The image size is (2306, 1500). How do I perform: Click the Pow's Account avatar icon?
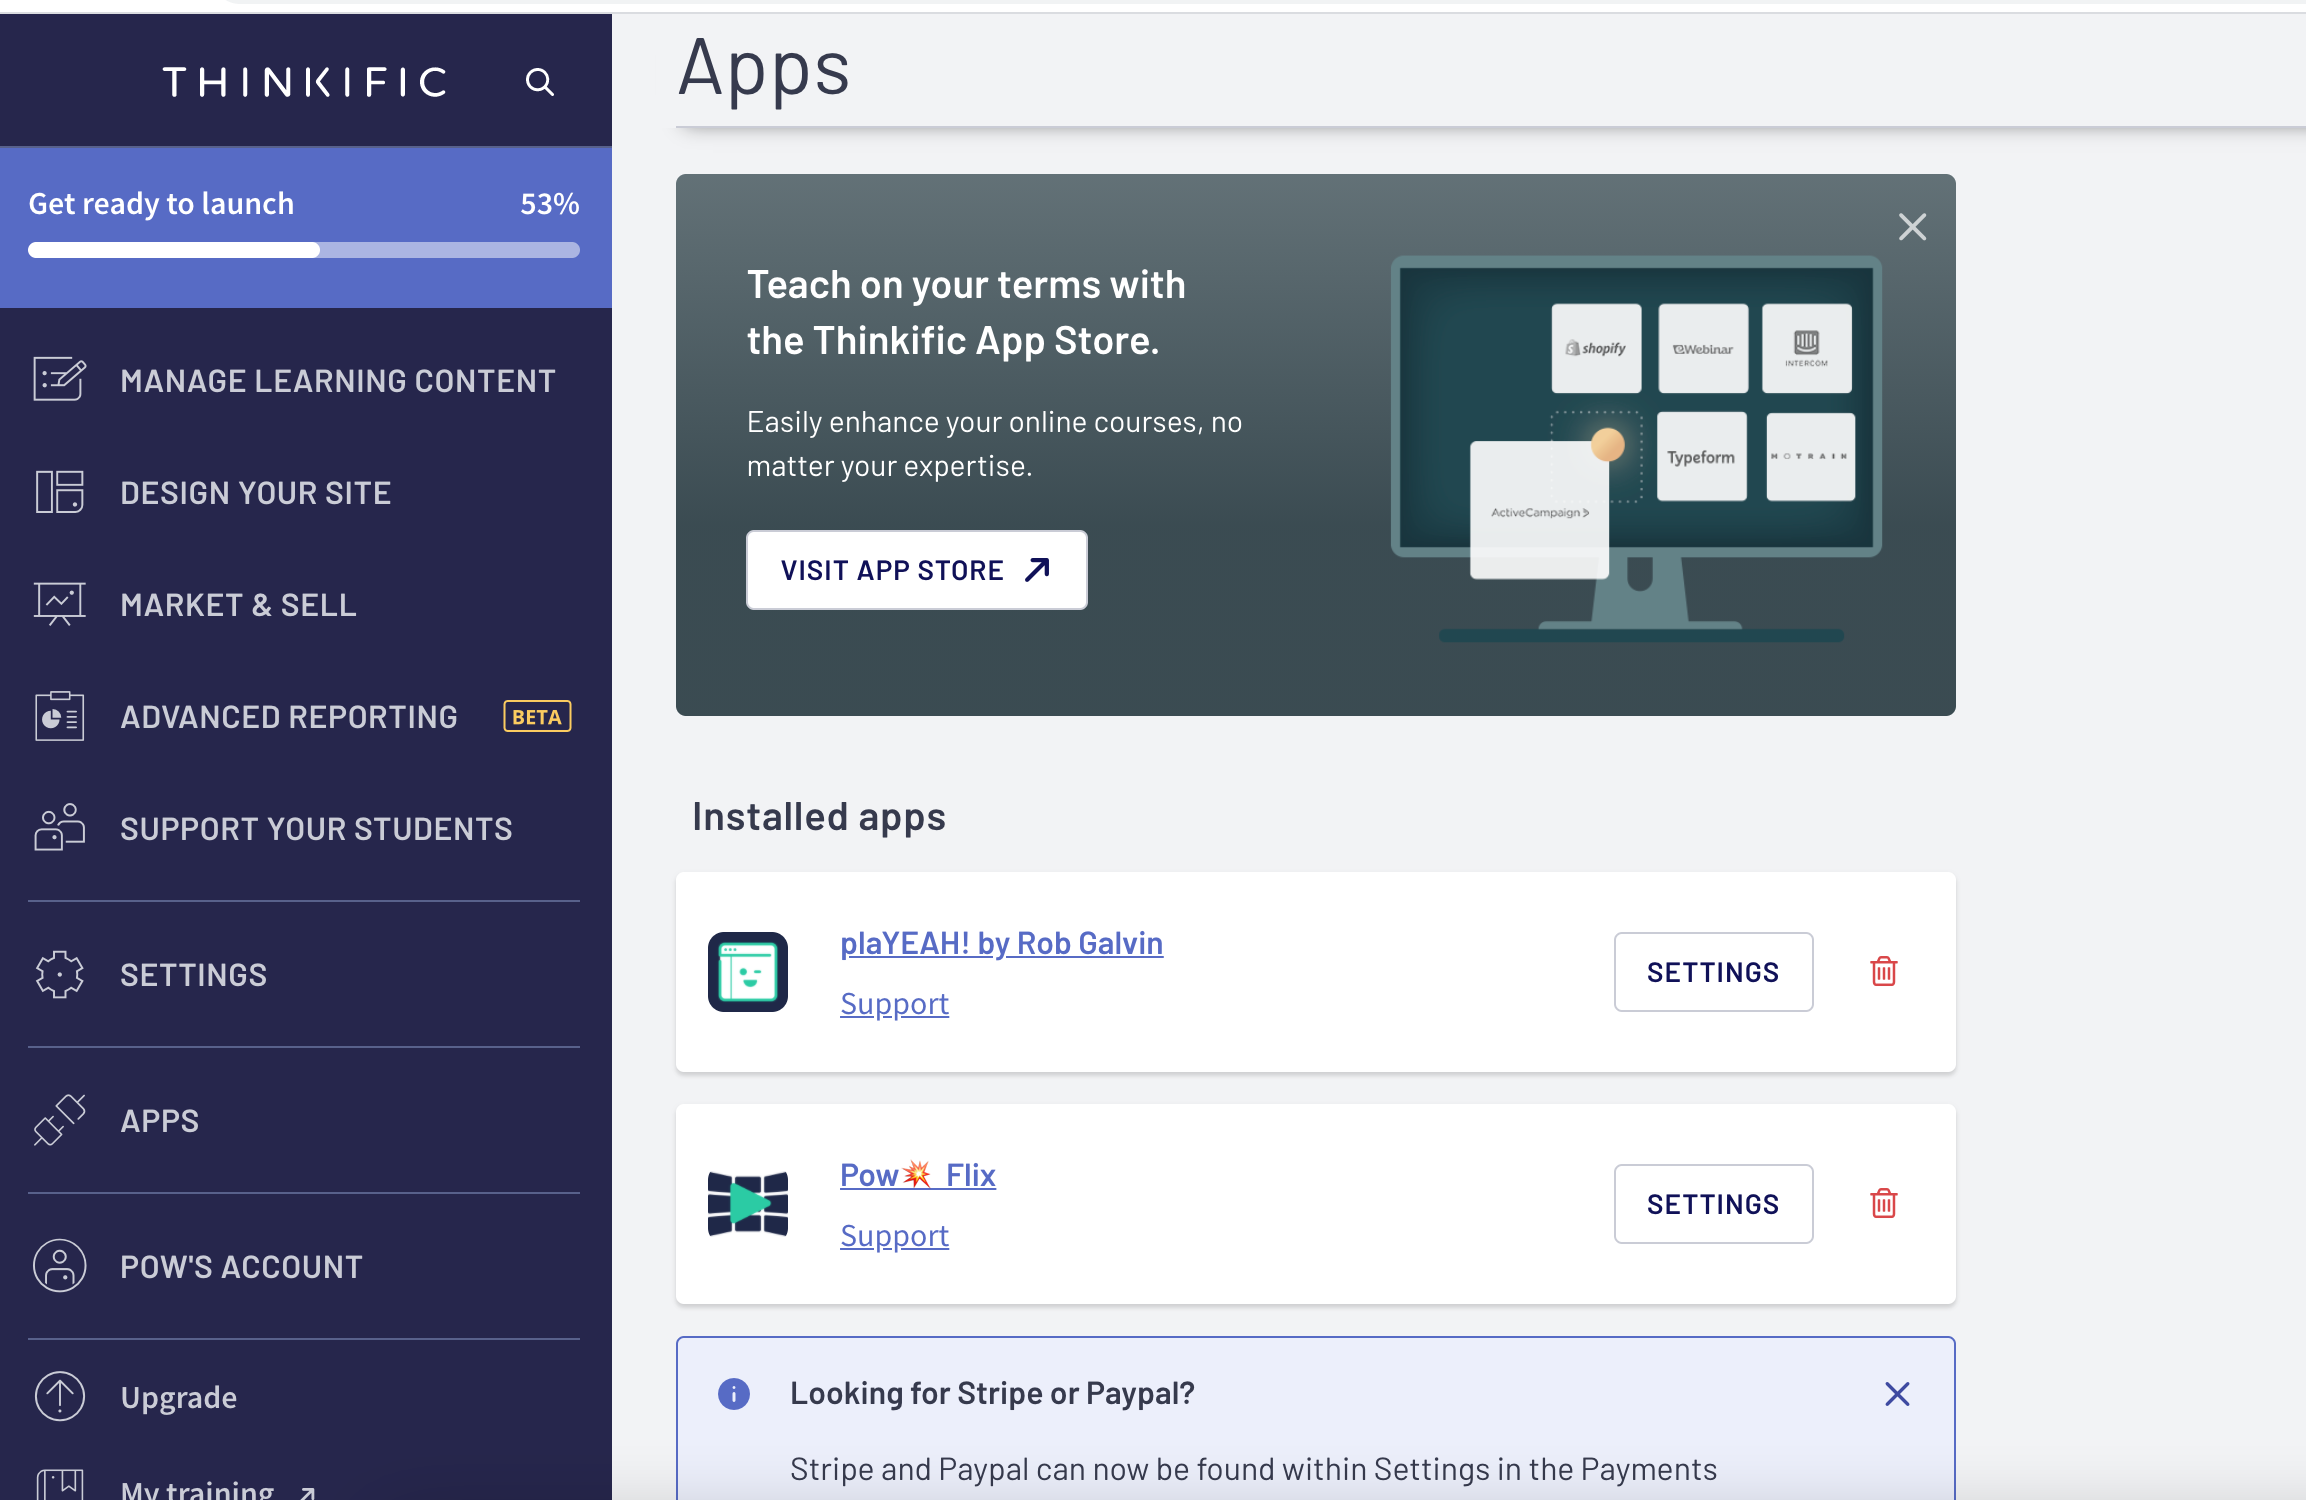(59, 1266)
